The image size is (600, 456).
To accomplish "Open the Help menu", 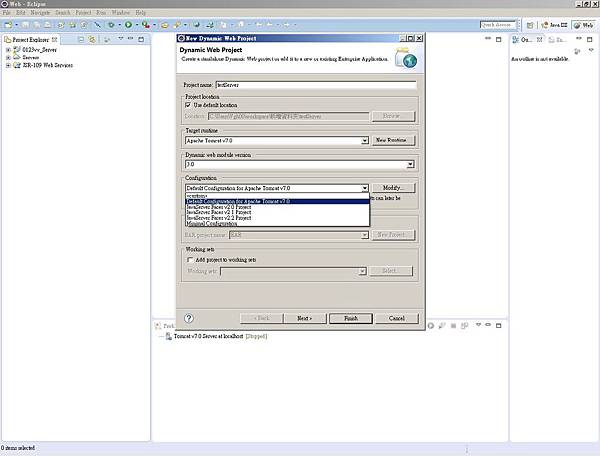I will [140, 13].
